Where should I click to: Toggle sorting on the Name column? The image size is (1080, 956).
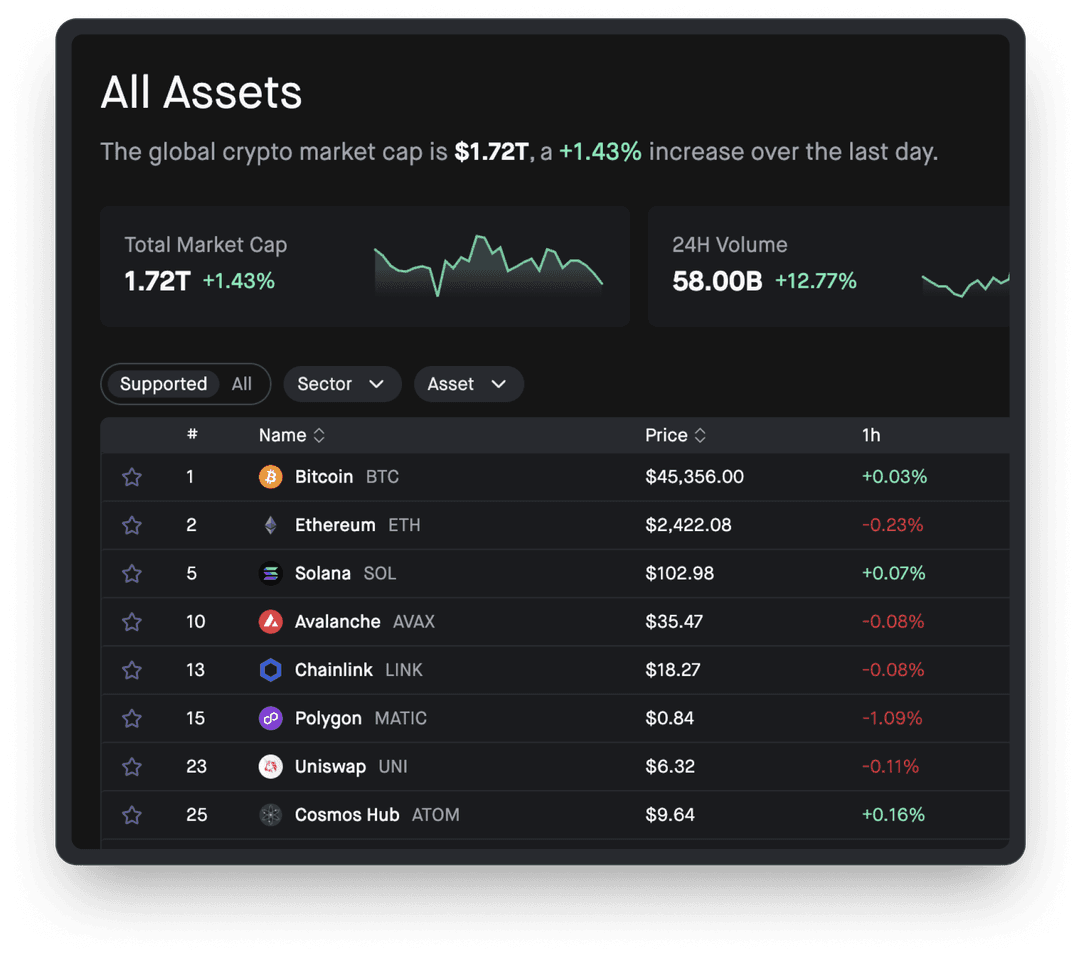coord(291,435)
